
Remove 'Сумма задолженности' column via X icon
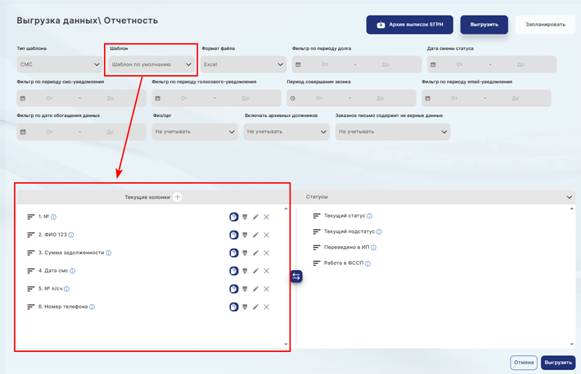point(266,253)
